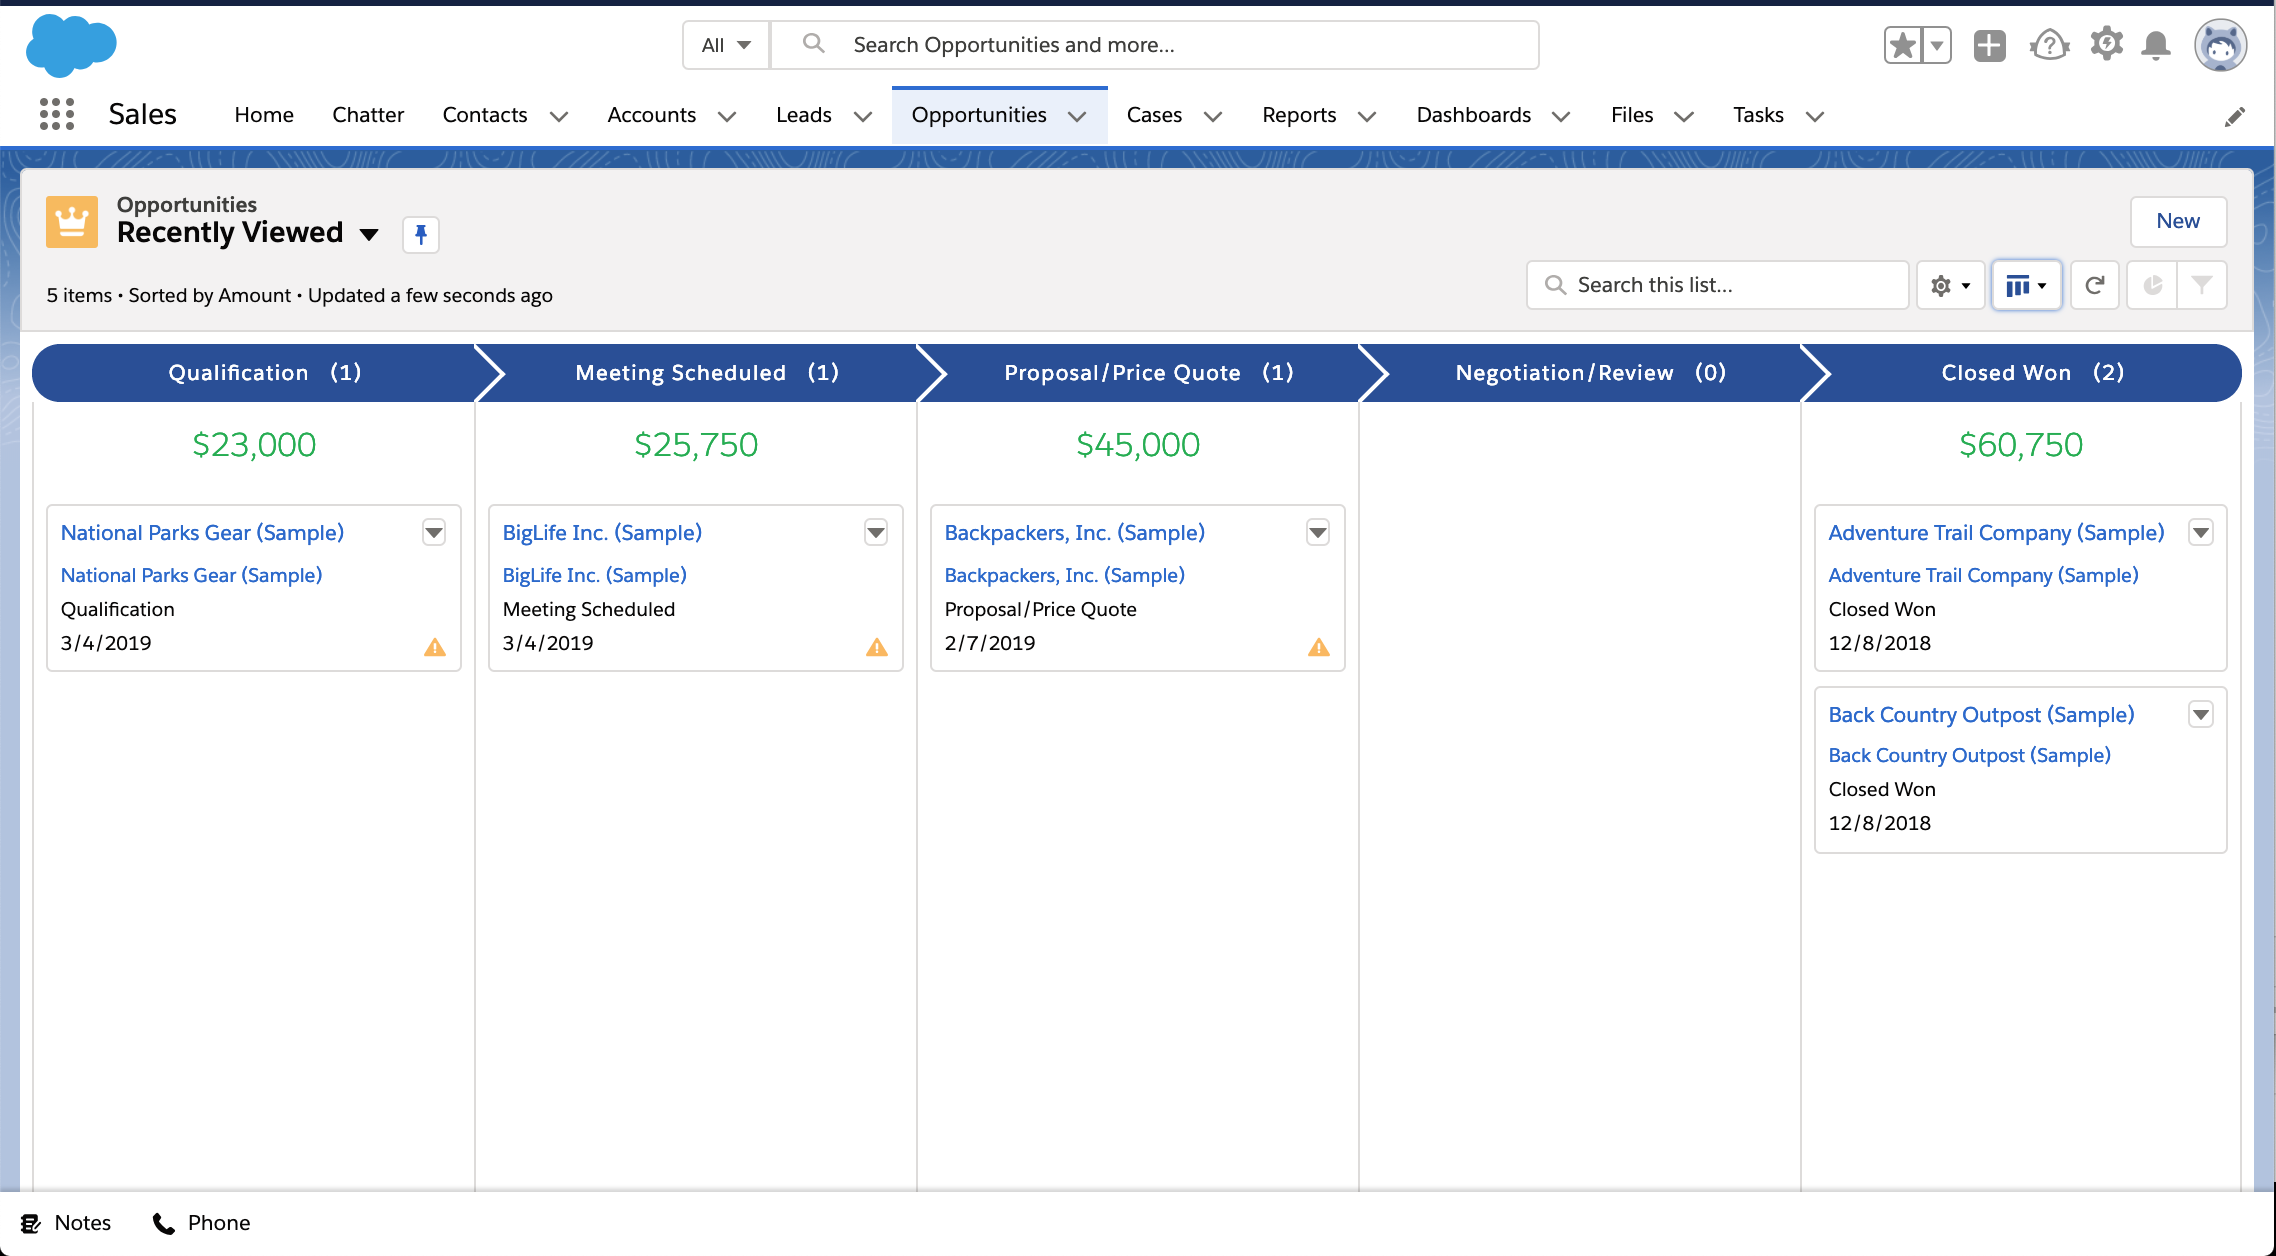This screenshot has width=2276, height=1256.
Task: Open Back Country Outpost (Sample) account link
Action: click(1970, 755)
